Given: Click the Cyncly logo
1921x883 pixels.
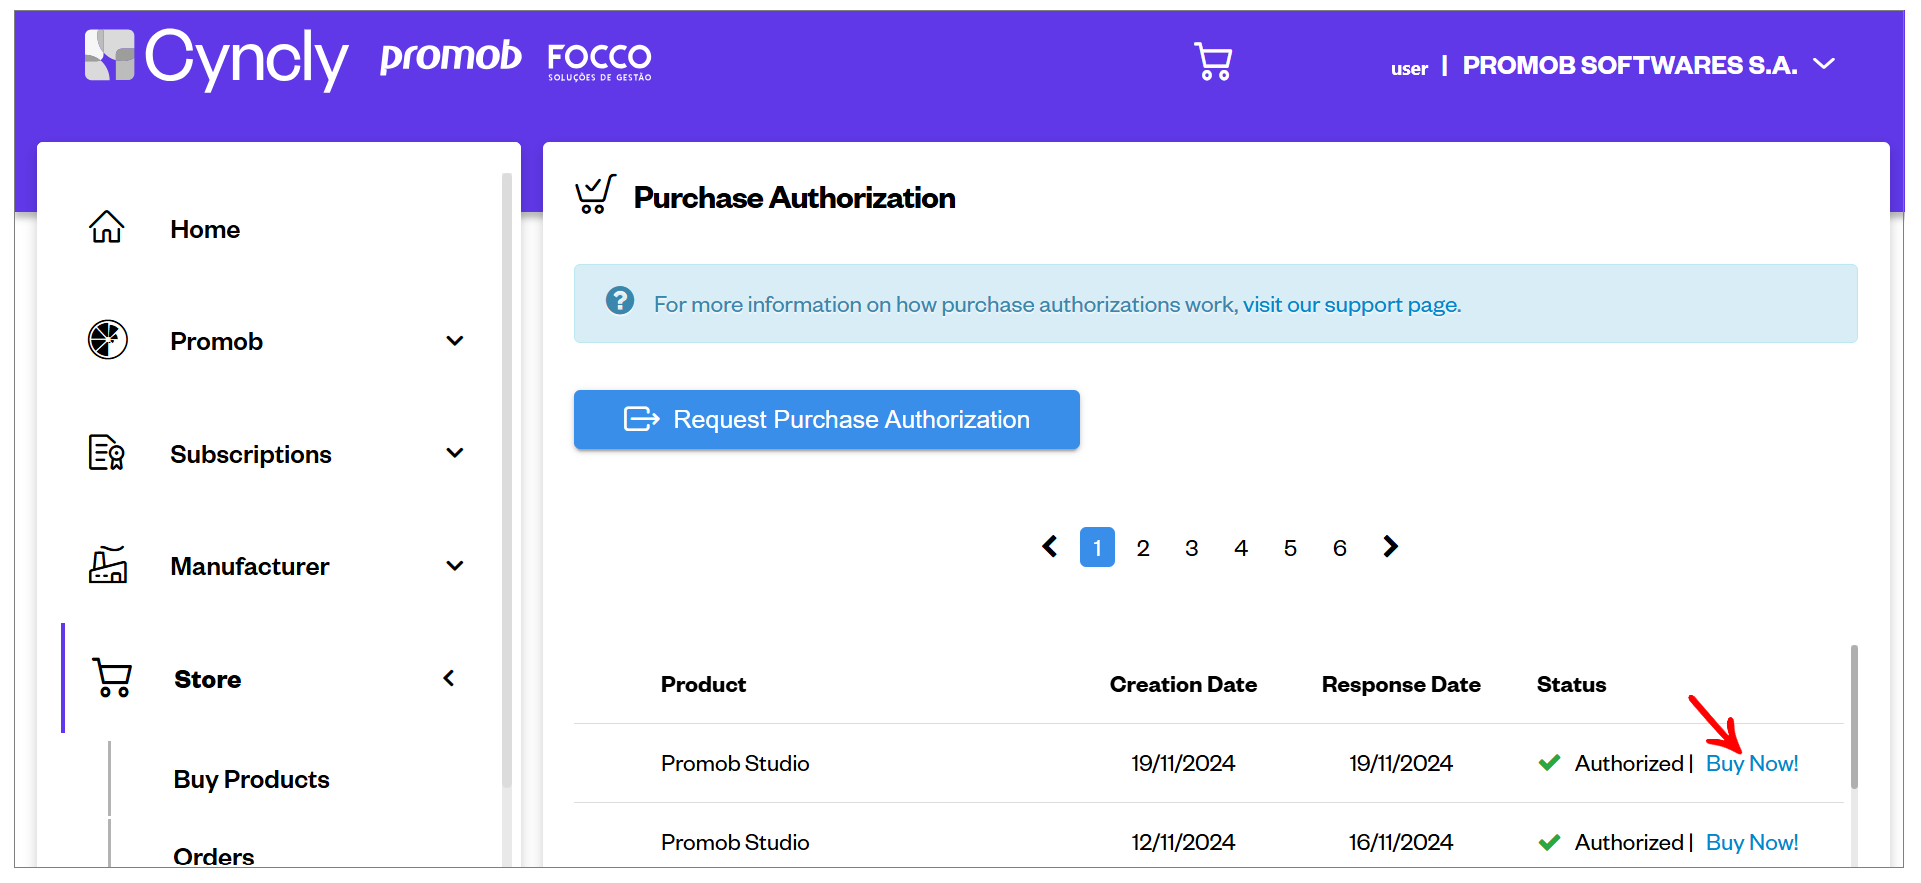Looking at the screenshot, I should pyautogui.click(x=216, y=58).
